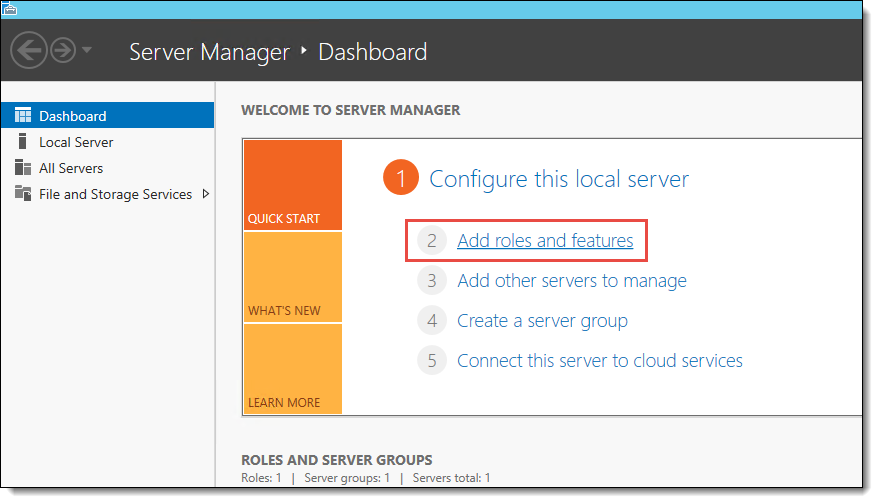Click the back navigation arrow button
The width and height of the screenshot is (878, 503).
[28, 51]
